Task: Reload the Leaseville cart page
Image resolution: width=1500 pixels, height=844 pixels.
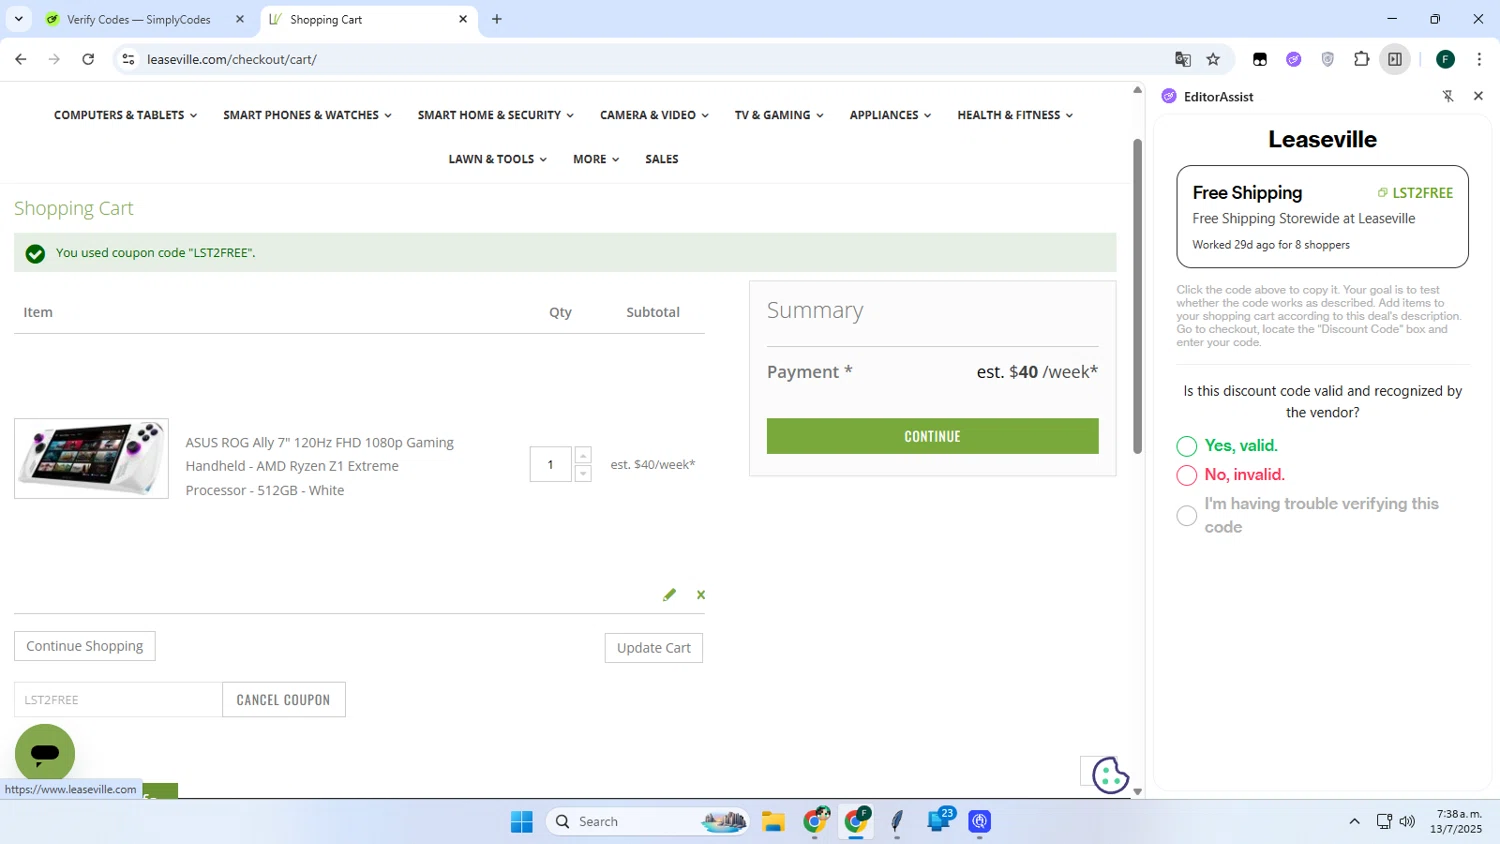Action: click(88, 59)
